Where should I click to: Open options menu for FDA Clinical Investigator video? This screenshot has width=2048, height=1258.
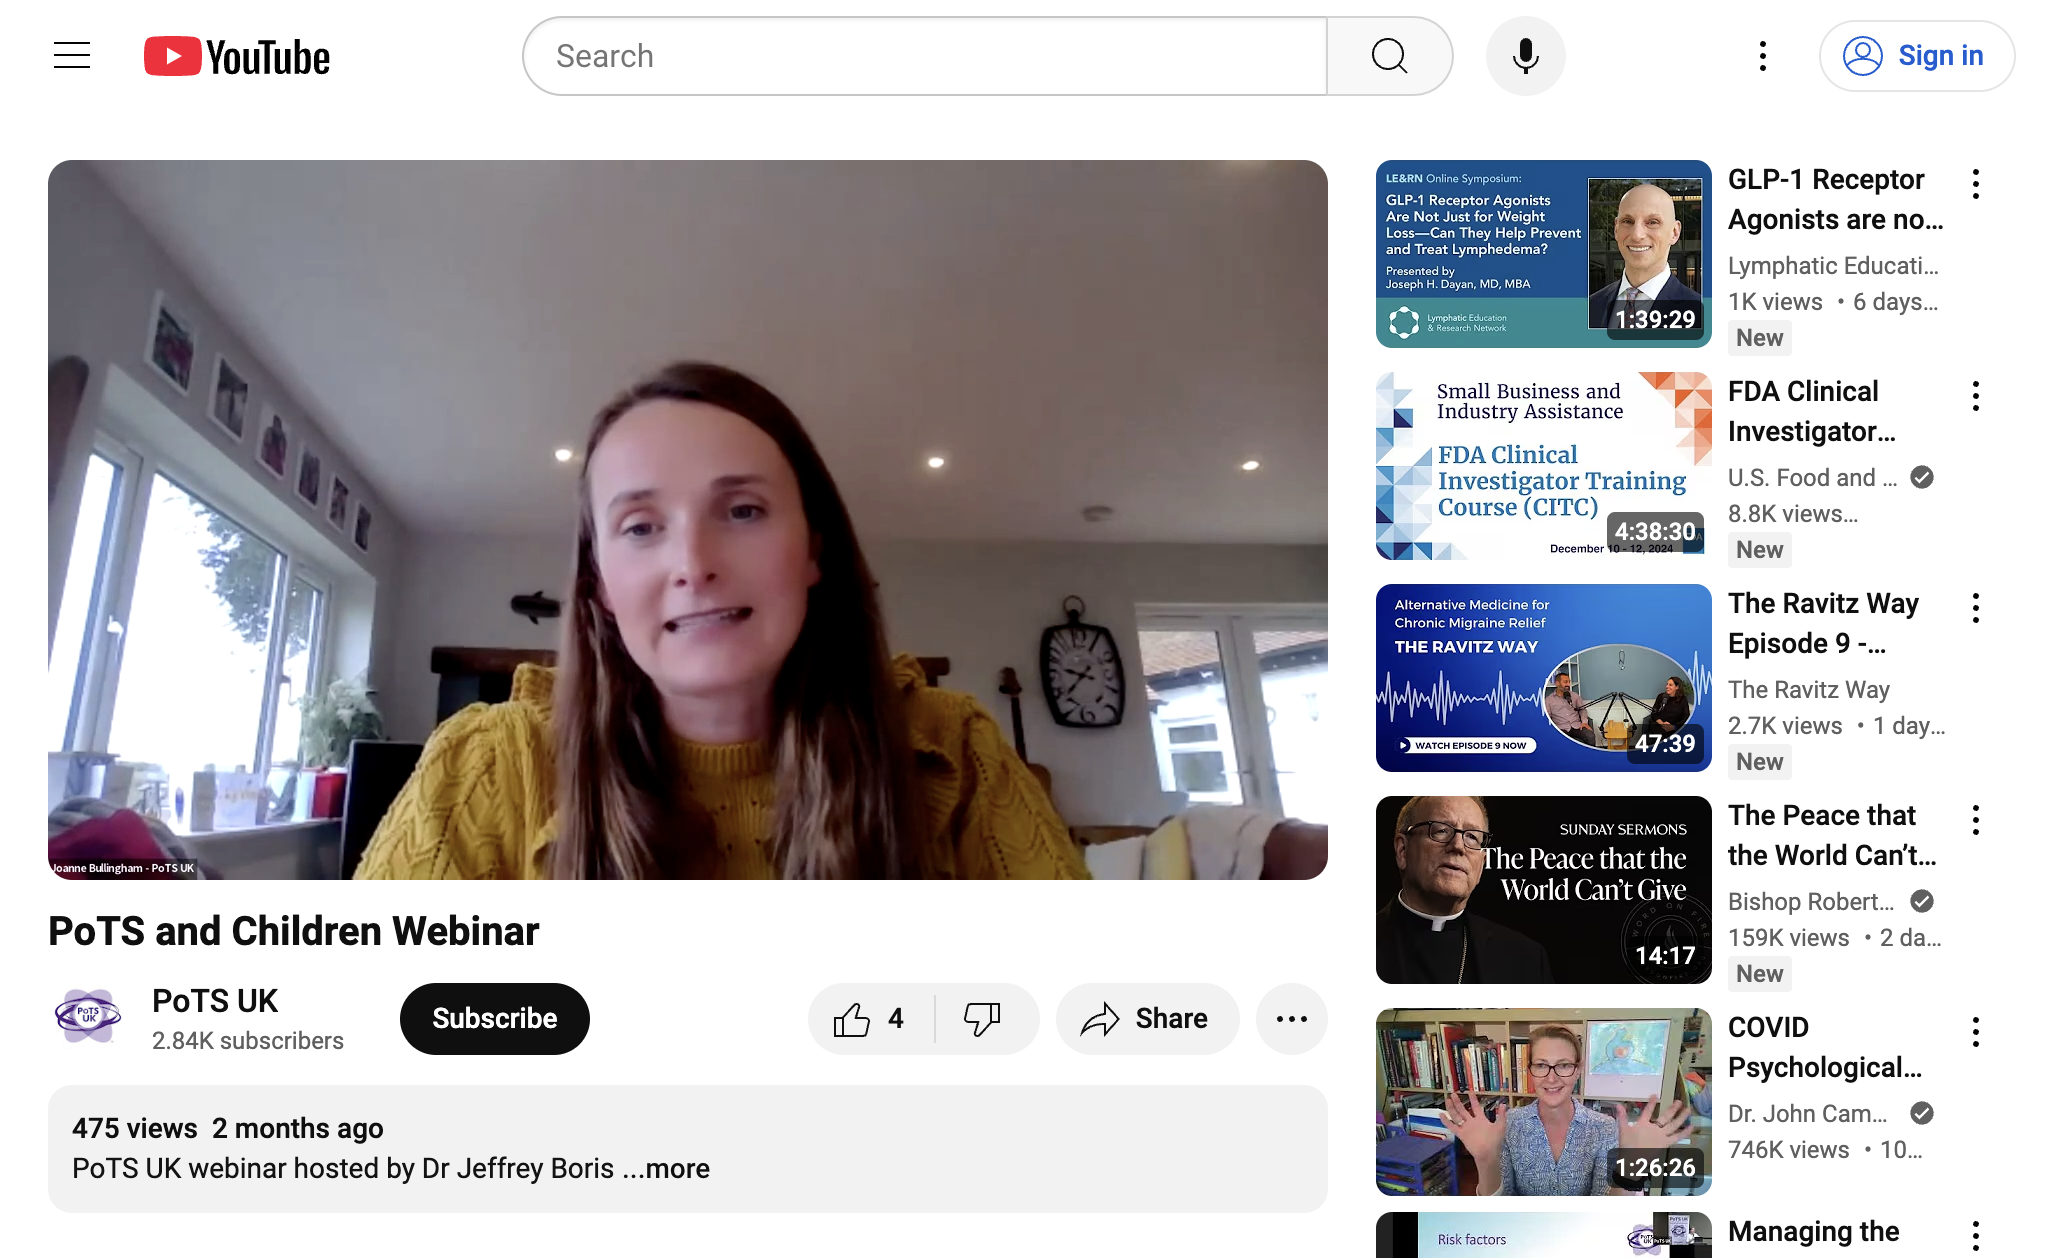[x=1975, y=396]
